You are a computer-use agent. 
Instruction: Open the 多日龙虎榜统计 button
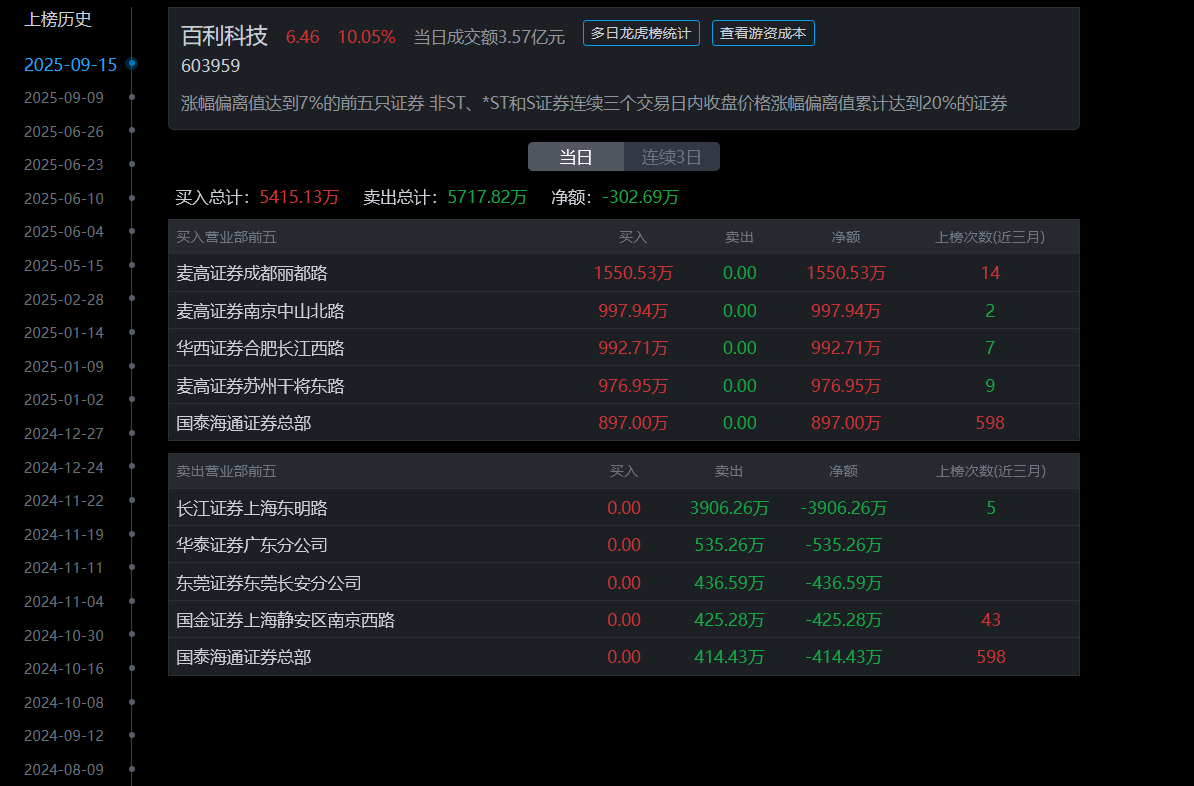[x=641, y=34]
